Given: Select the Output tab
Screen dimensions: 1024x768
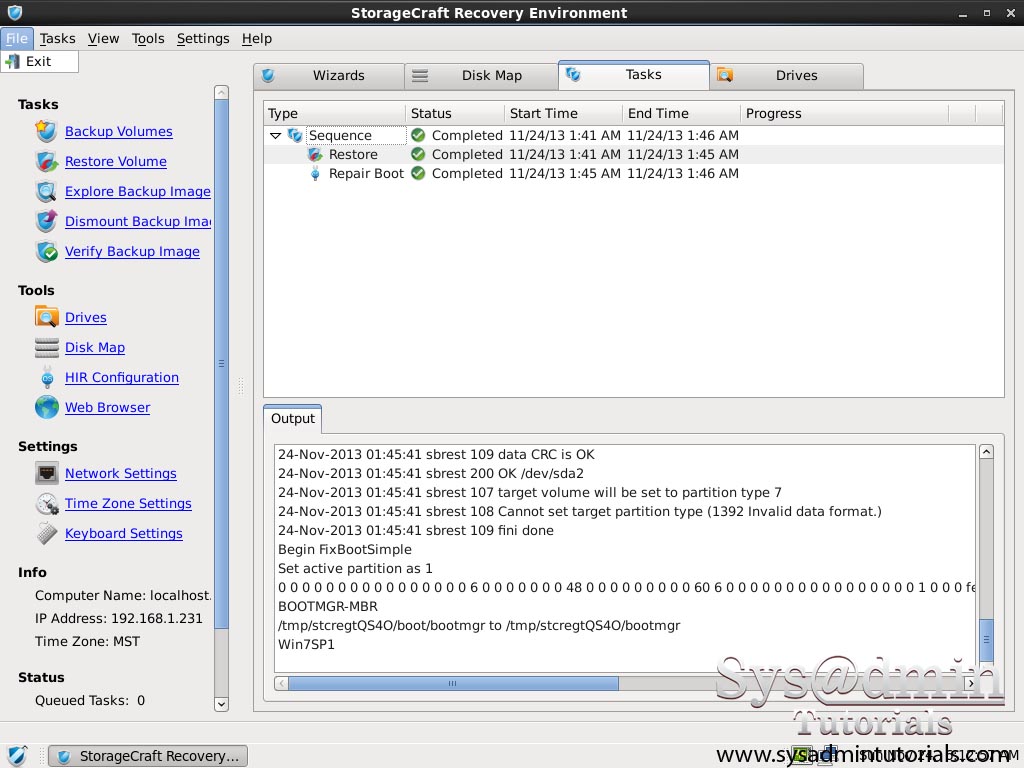Looking at the screenshot, I should [293, 419].
